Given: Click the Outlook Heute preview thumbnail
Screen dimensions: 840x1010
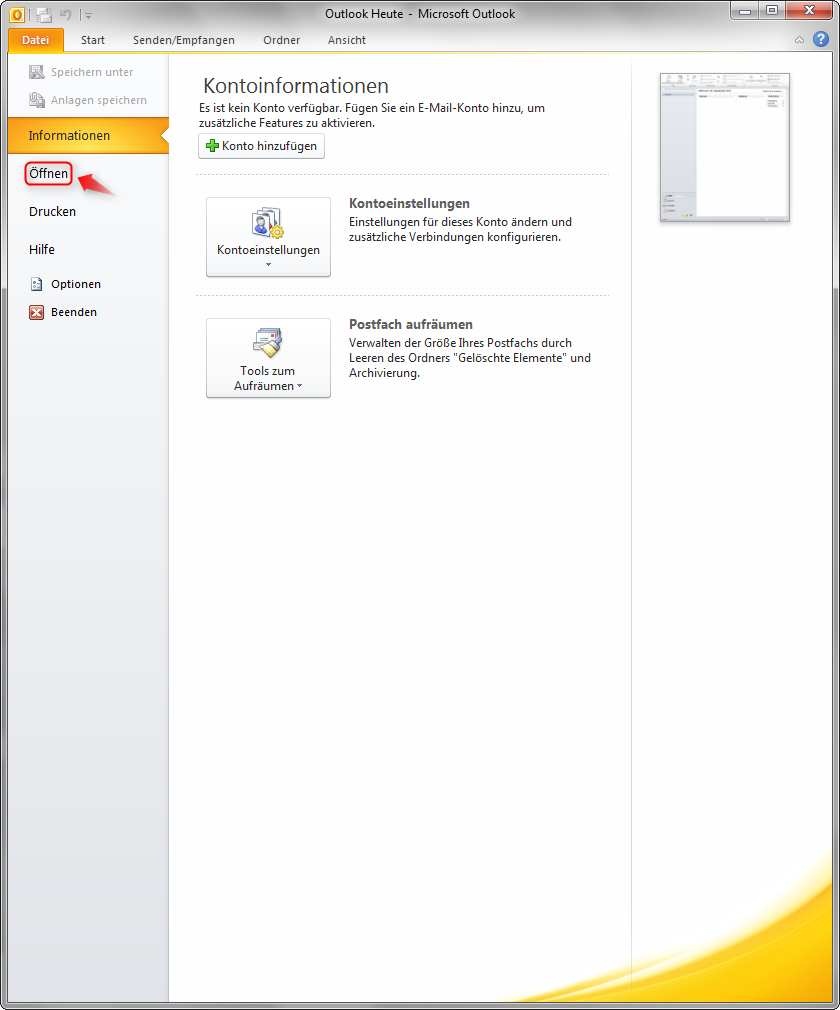Looking at the screenshot, I should coord(723,147).
